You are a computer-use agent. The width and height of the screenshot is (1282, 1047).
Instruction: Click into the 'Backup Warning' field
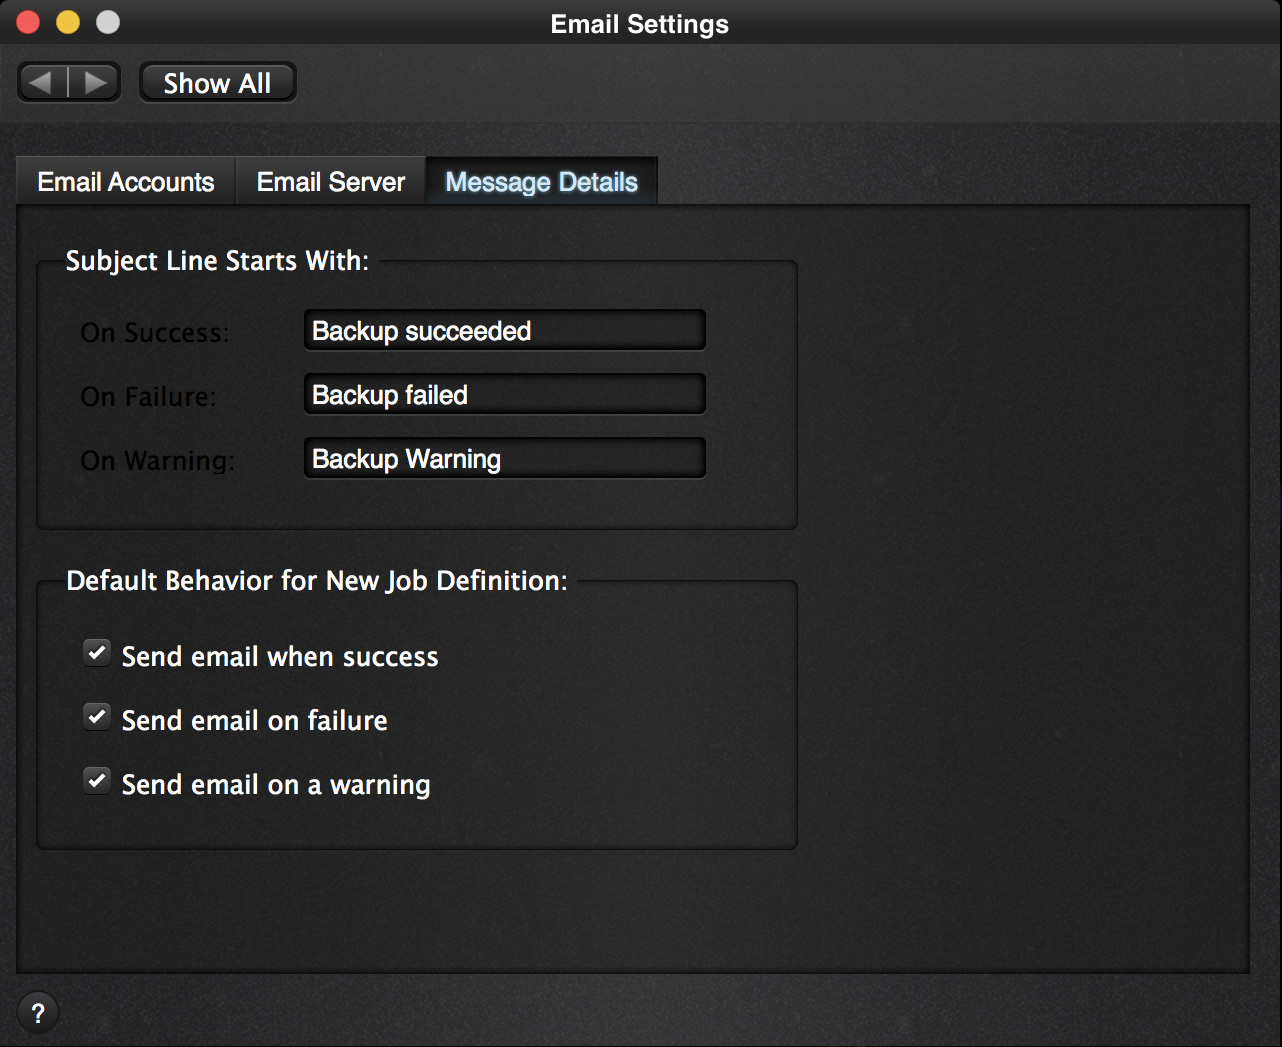[504, 459]
